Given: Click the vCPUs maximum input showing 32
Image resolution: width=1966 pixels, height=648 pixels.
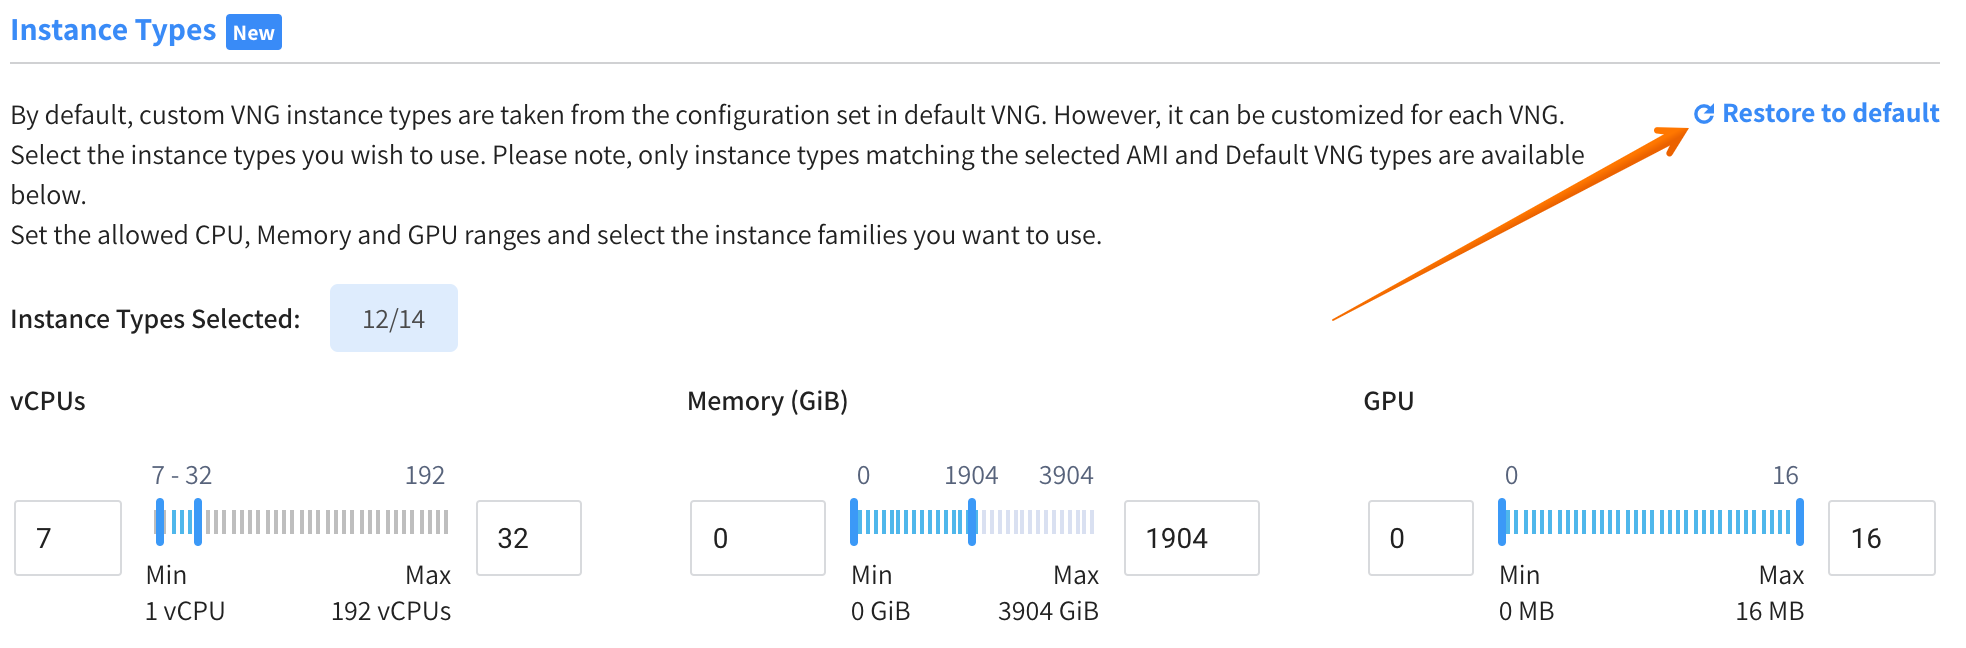Looking at the screenshot, I should tap(529, 538).
